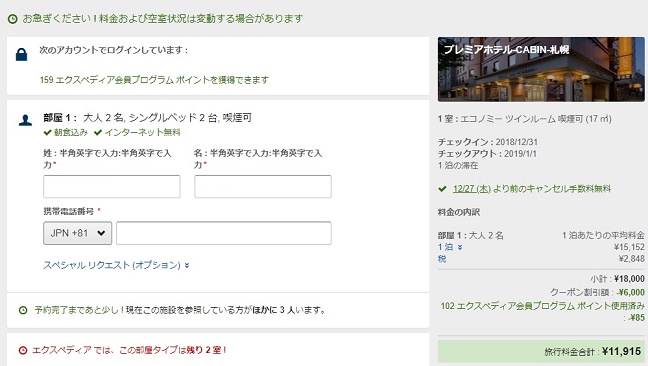Screen dimensions: 648x366
Task: Focus the 名 first name input field
Action: pos(263,186)
